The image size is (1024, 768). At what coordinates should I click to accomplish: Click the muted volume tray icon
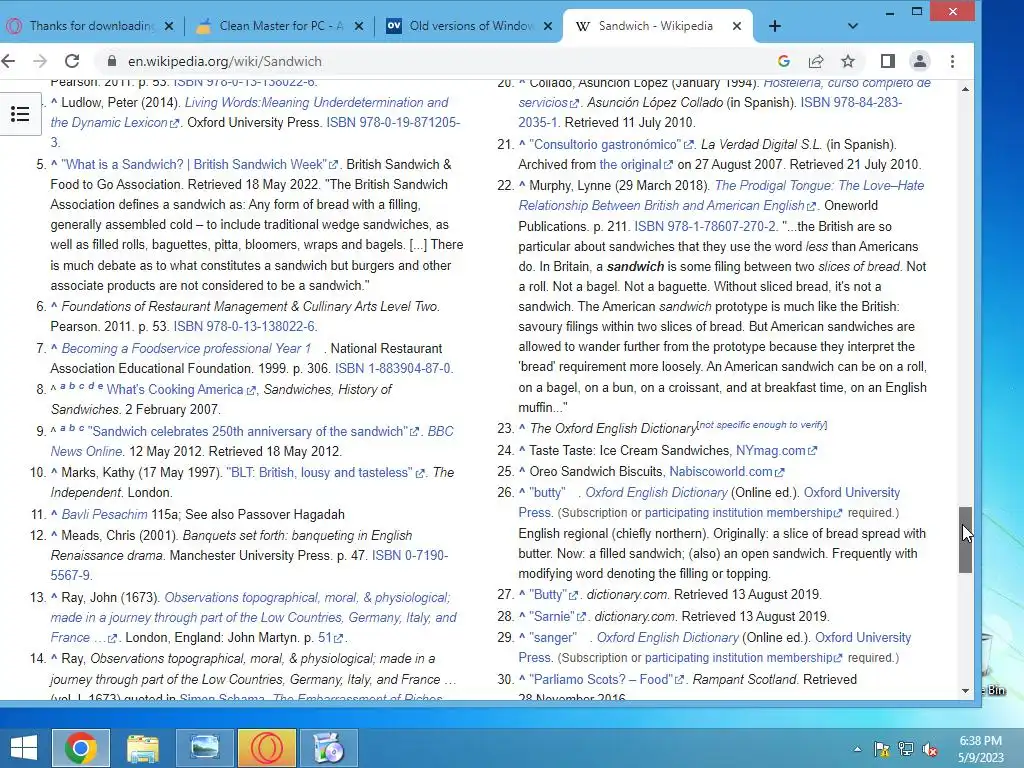pos(930,750)
